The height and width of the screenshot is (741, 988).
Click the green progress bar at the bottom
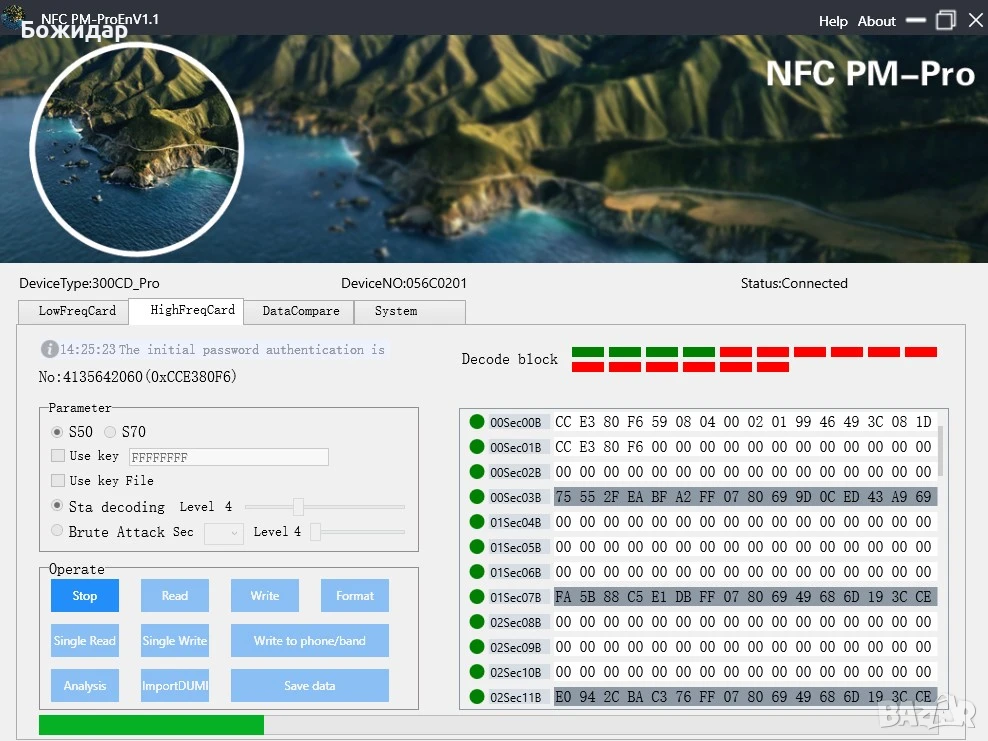click(x=151, y=725)
